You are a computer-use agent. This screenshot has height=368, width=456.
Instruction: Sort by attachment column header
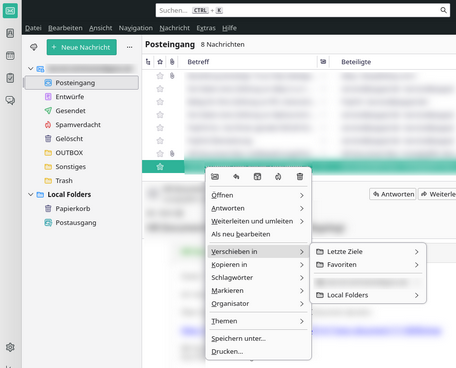(x=172, y=62)
